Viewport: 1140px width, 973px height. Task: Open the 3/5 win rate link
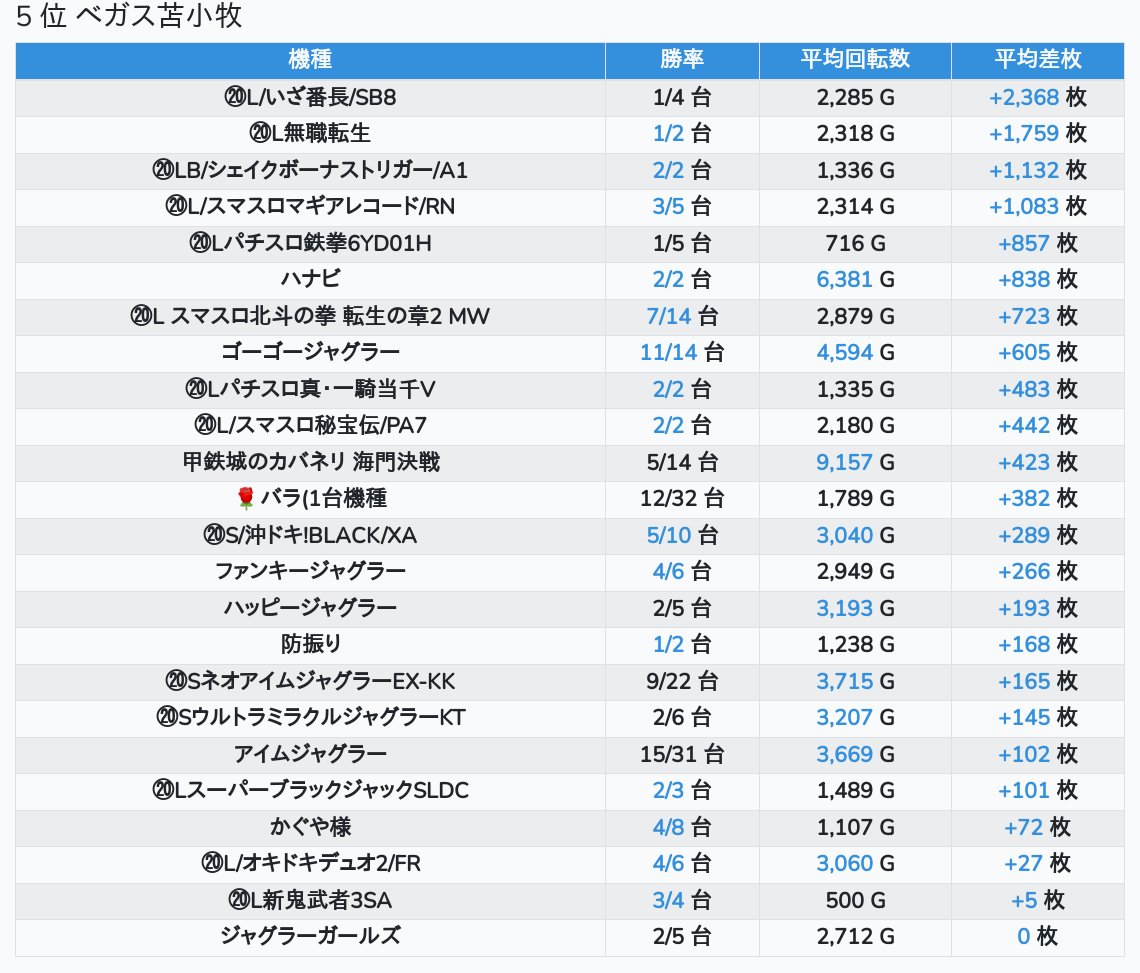[669, 207]
